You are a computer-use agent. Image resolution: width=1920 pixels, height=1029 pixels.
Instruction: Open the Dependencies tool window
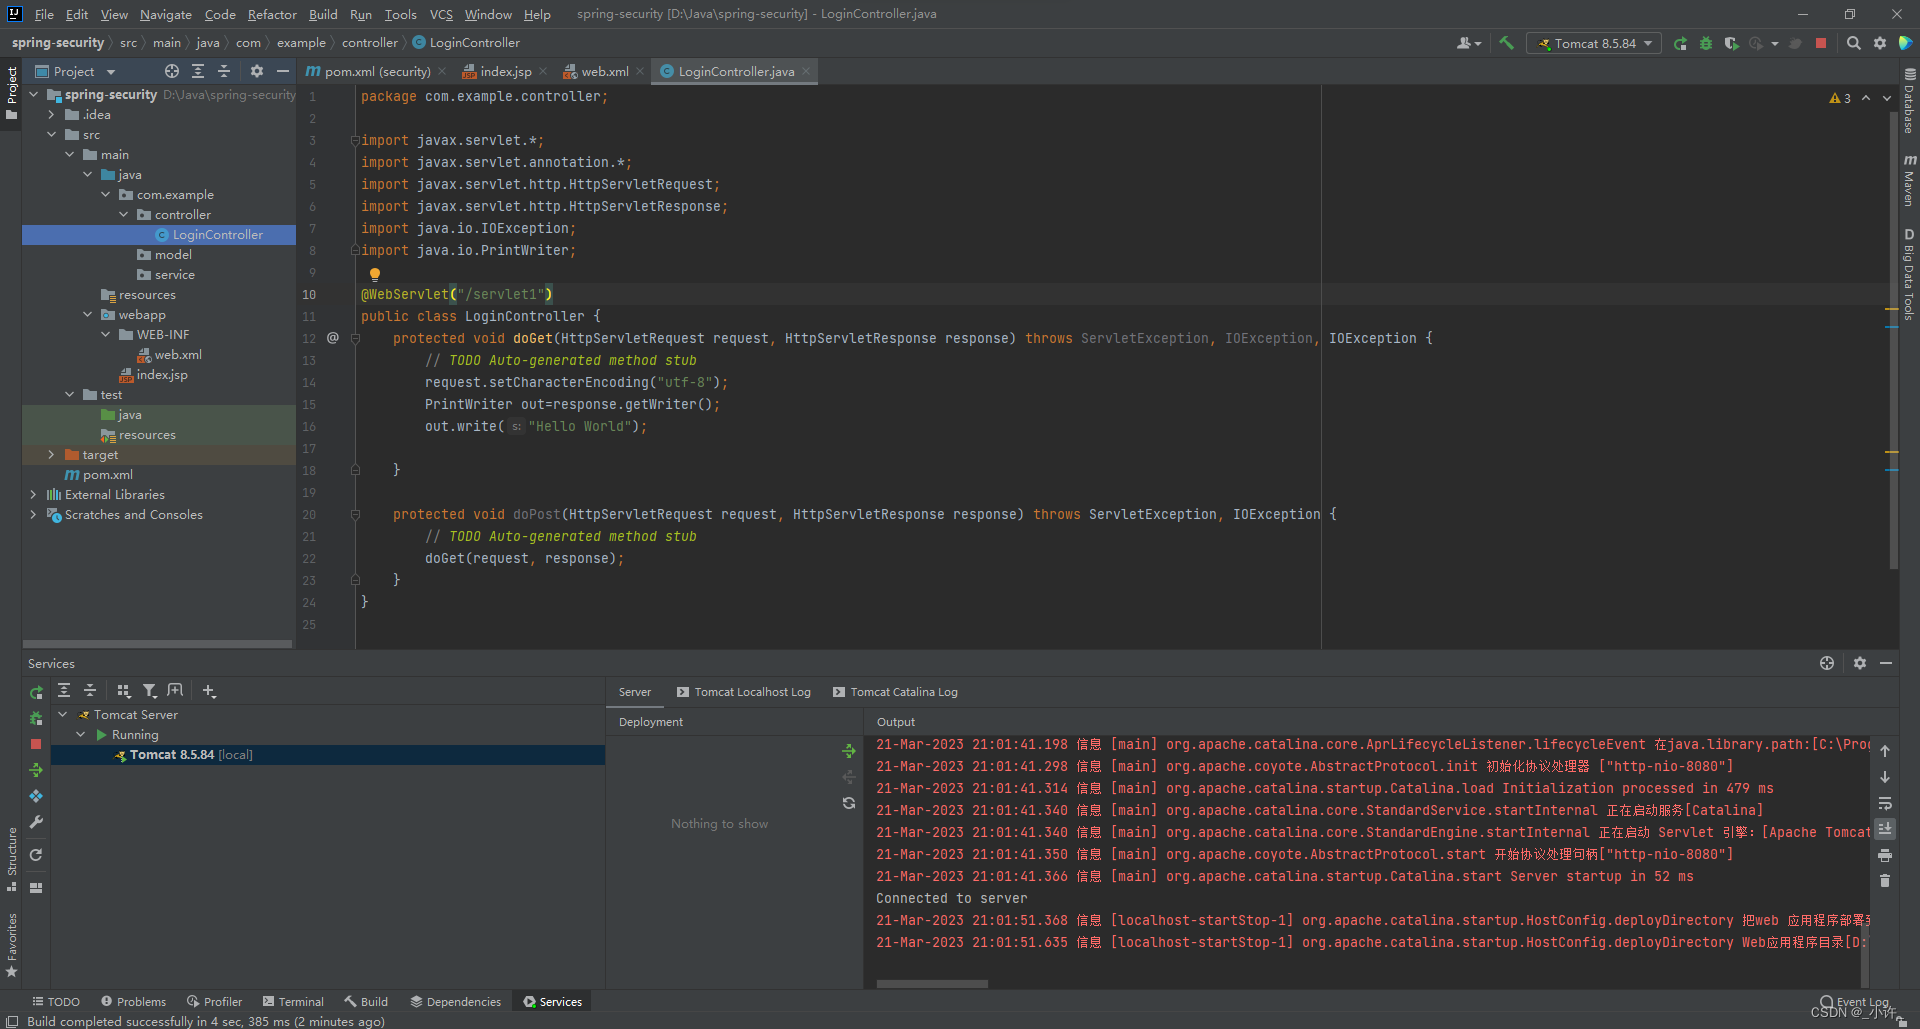[x=455, y=1001]
